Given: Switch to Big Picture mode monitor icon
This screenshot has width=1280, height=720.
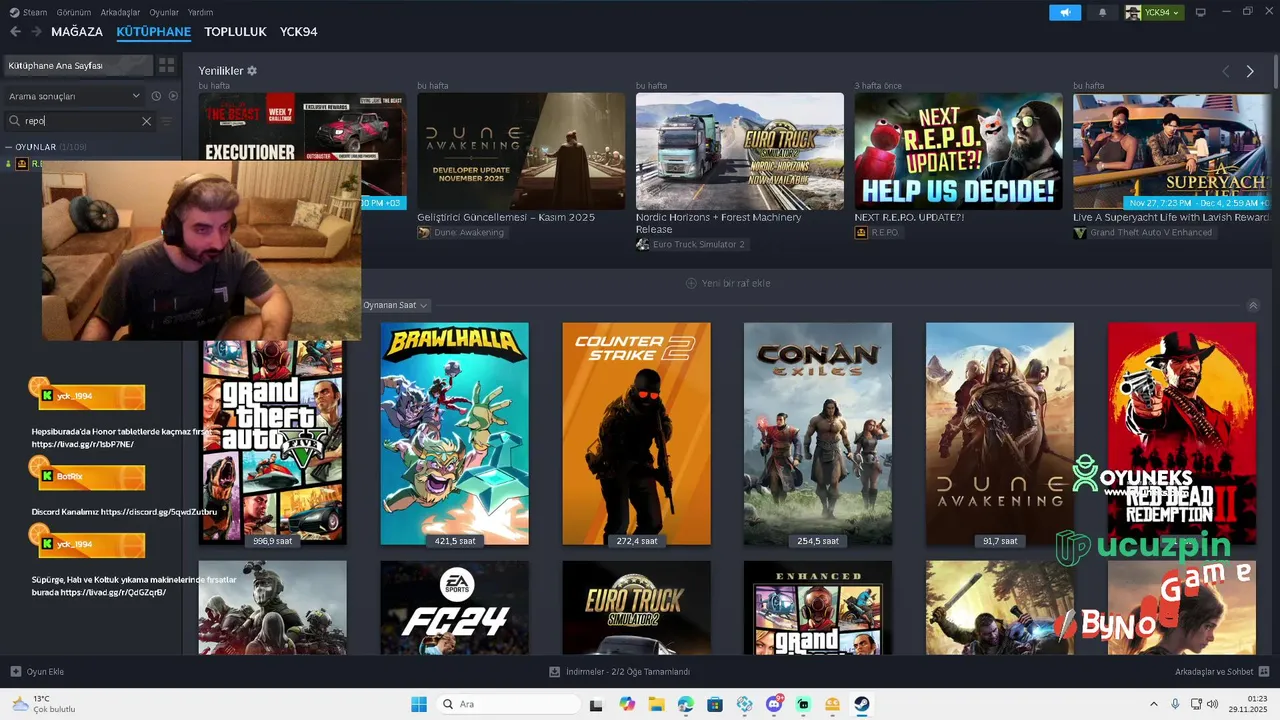Looking at the screenshot, I should pos(1201,12).
